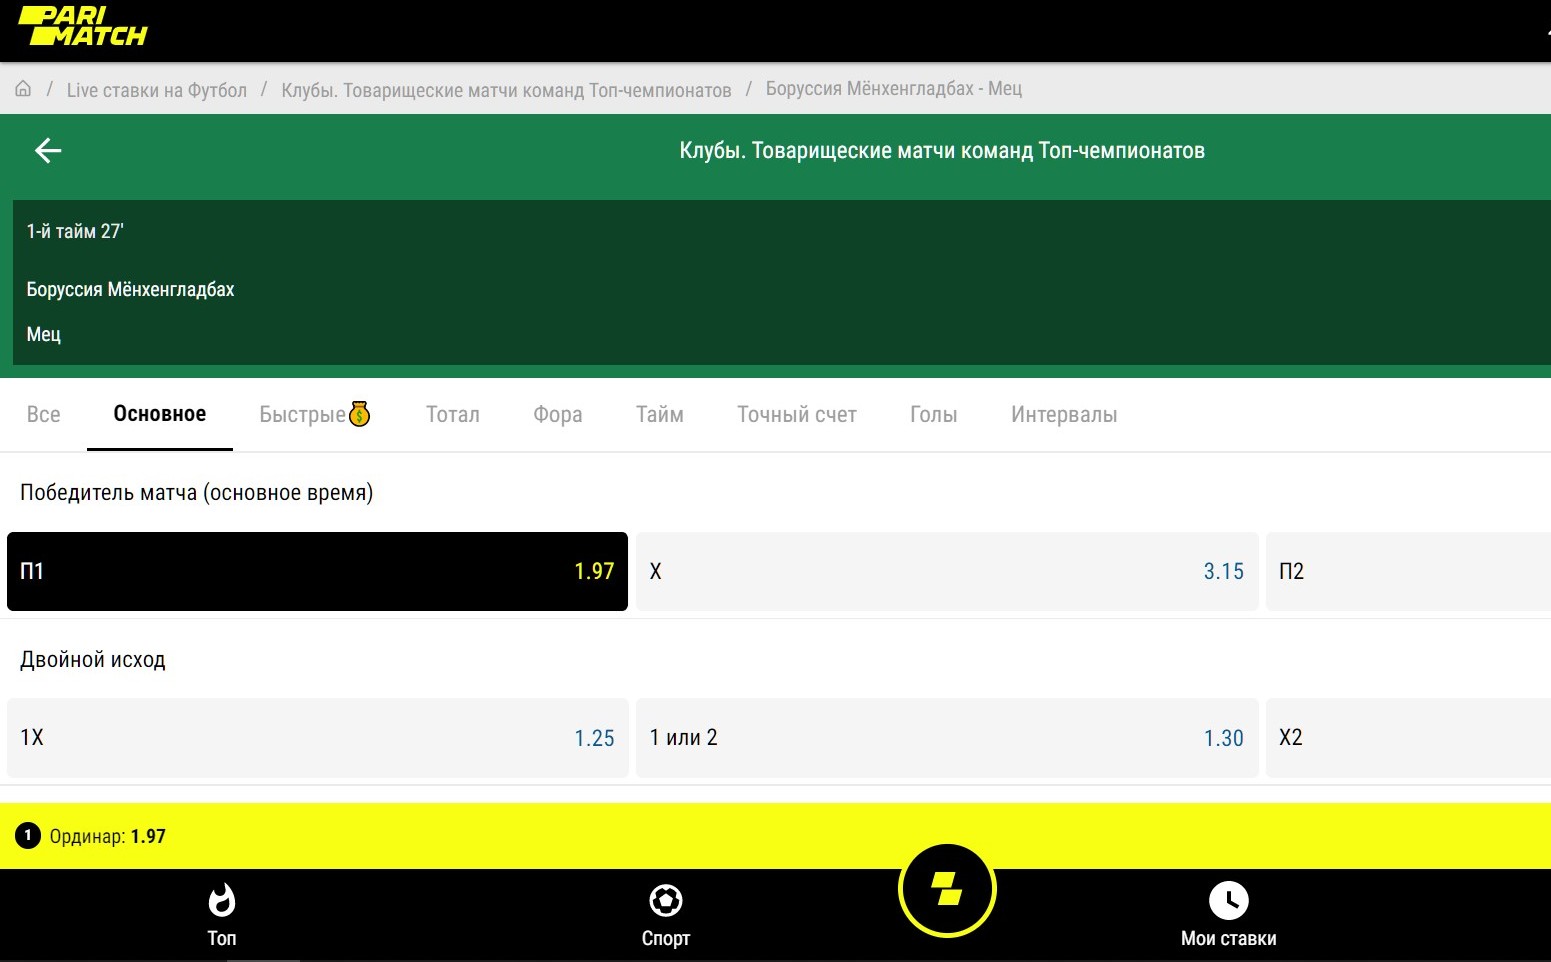
Task: Click the Боруссия Мёнхенгладбах - Мец breadcrumb
Action: coord(894,89)
